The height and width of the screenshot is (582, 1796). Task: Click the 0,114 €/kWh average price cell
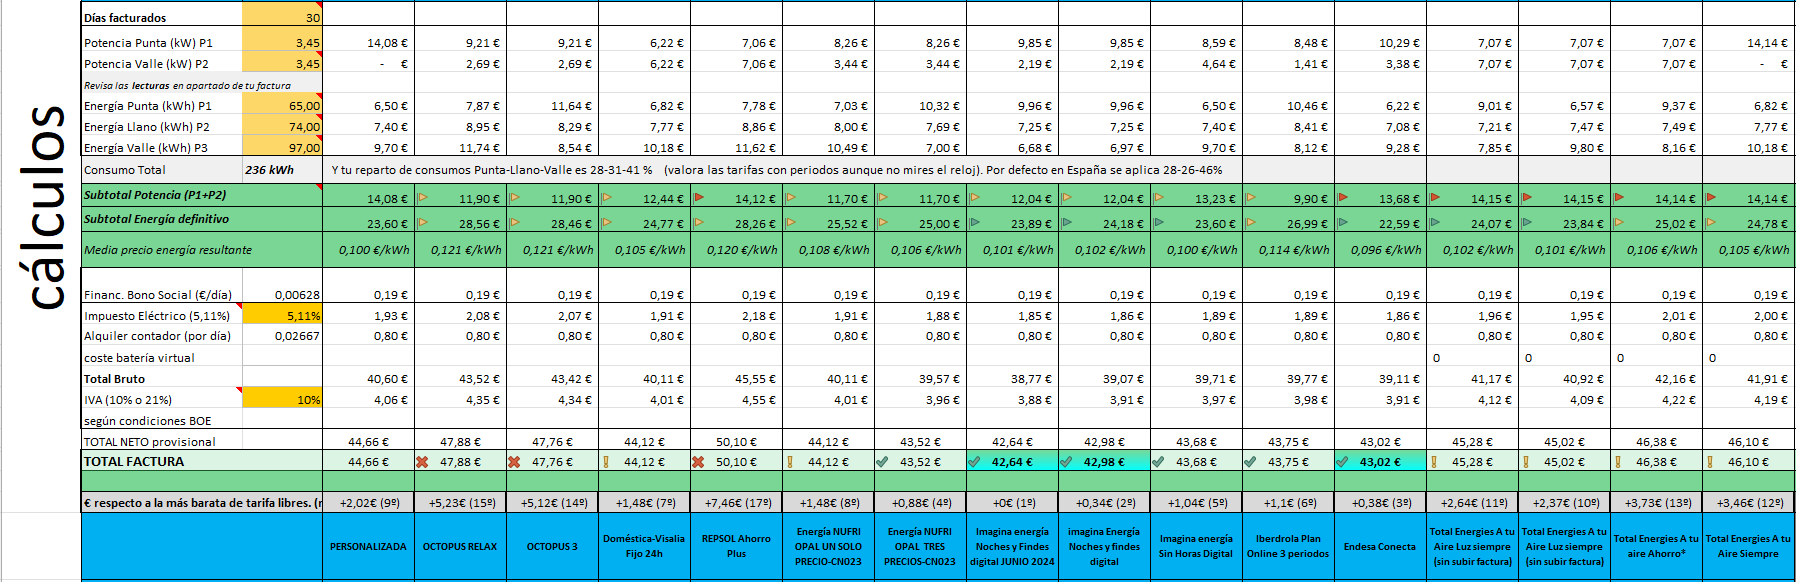point(1288,249)
